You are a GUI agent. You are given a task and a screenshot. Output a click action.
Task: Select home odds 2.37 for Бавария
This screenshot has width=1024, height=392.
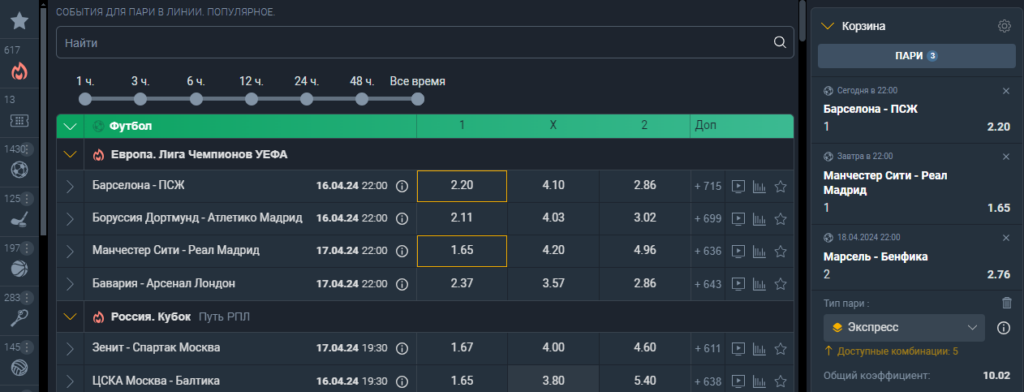[462, 284]
